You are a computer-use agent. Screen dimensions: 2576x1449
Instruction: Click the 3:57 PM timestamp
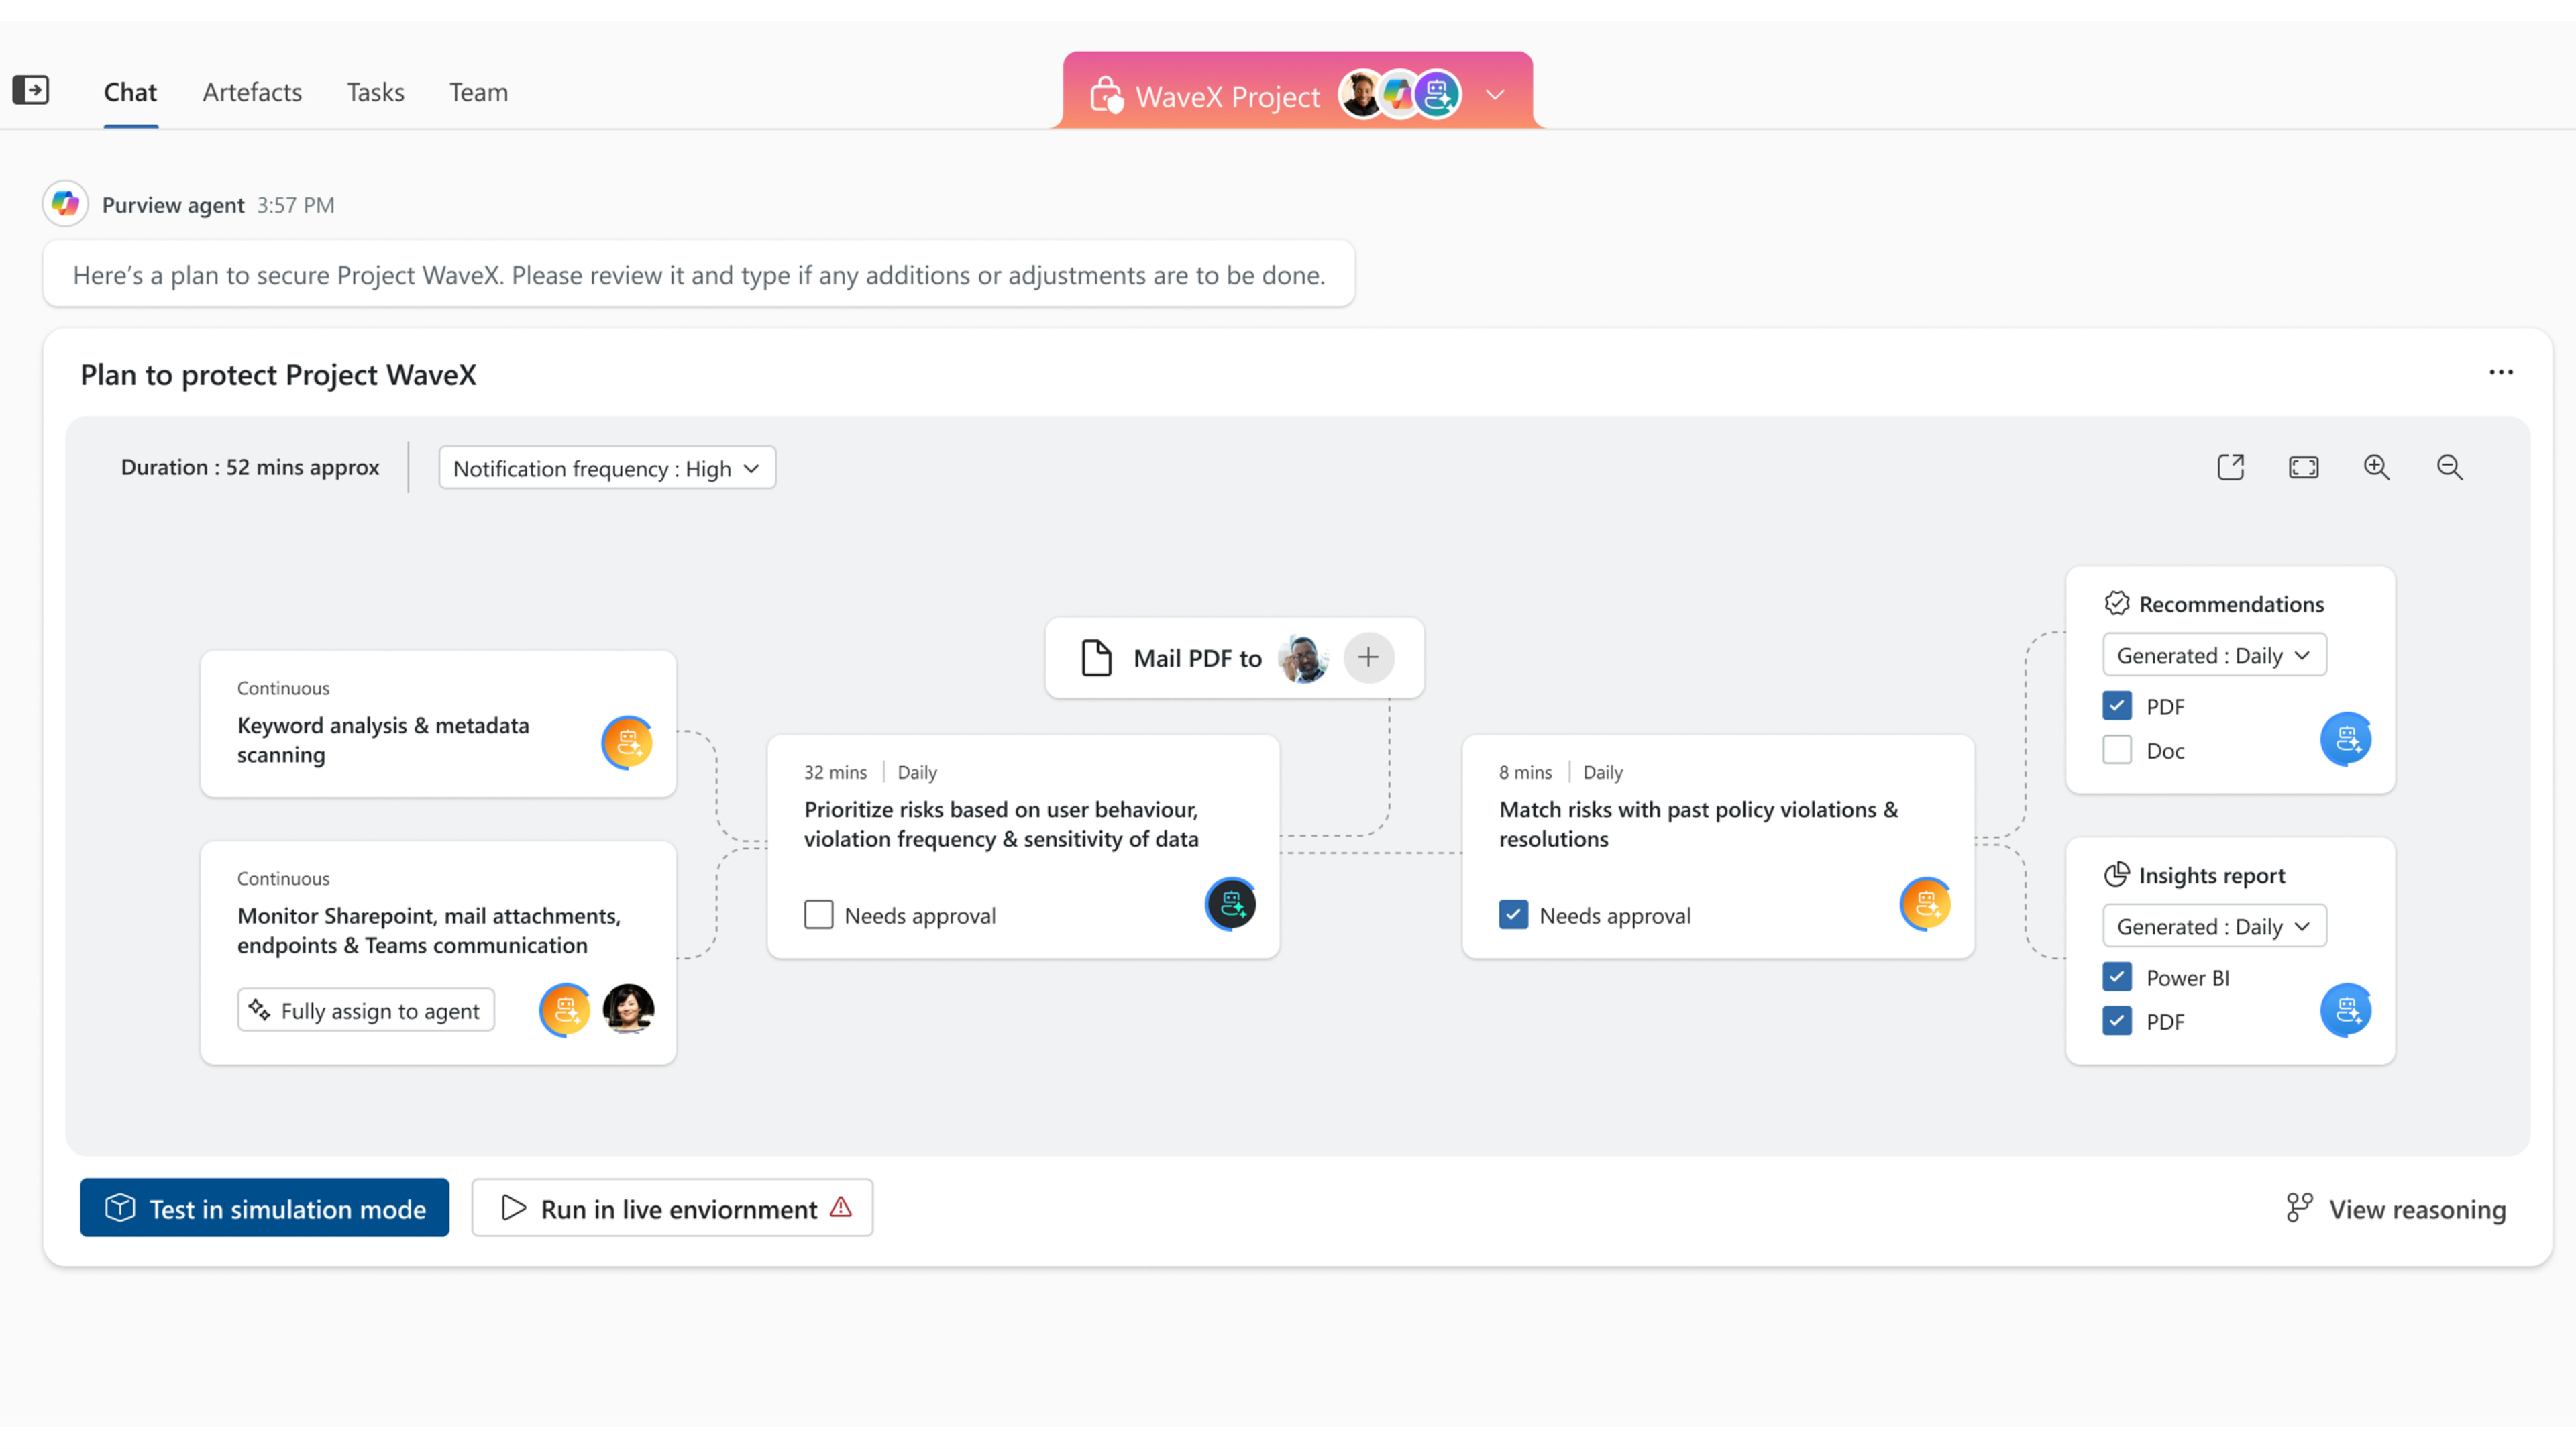[296, 205]
